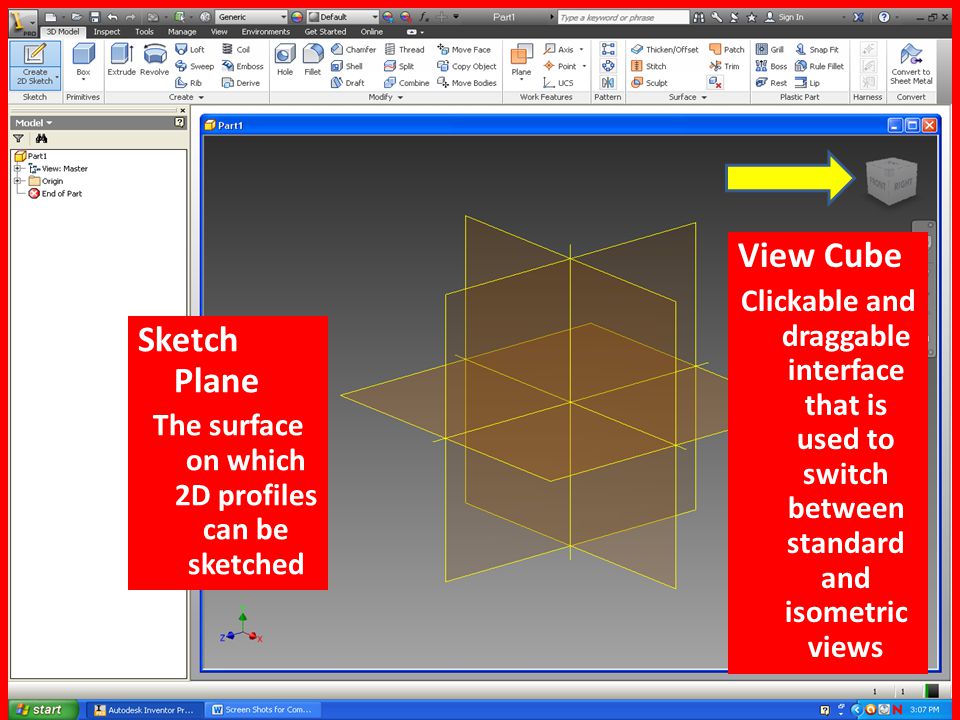The width and height of the screenshot is (960, 720).
Task: Choose the Sweep tool
Action: 195,66
